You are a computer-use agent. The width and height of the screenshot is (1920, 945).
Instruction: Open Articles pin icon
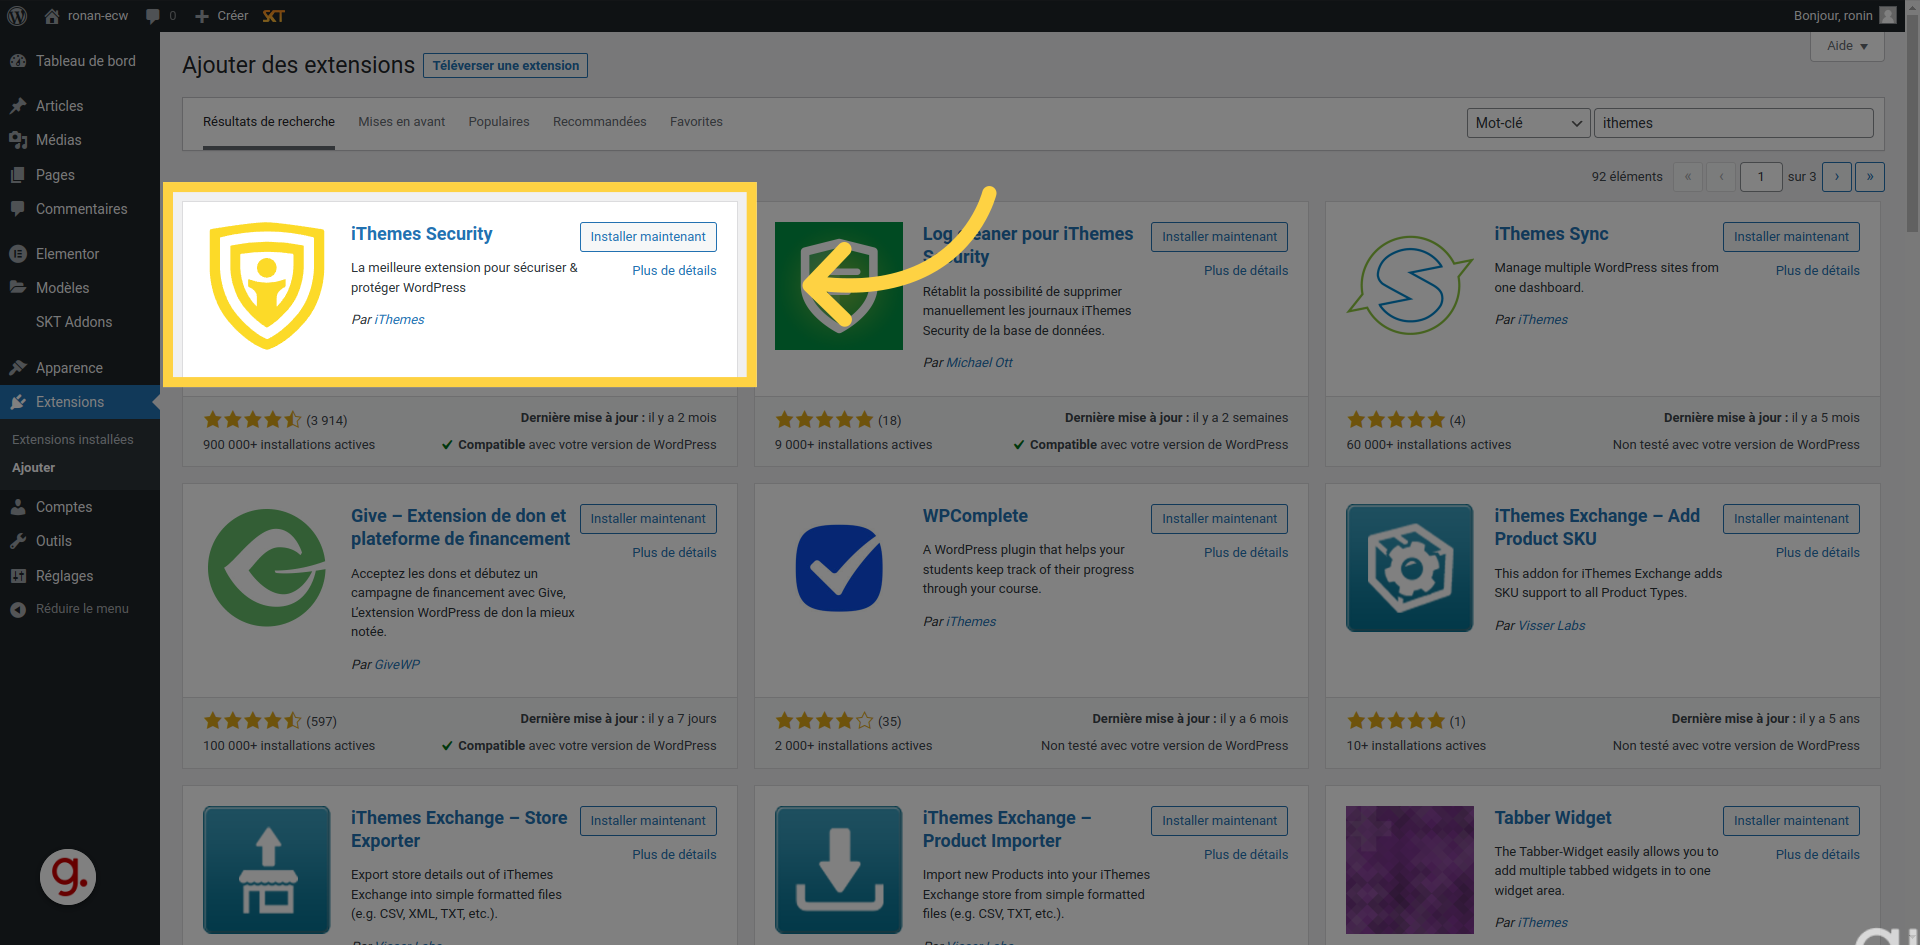(x=18, y=106)
